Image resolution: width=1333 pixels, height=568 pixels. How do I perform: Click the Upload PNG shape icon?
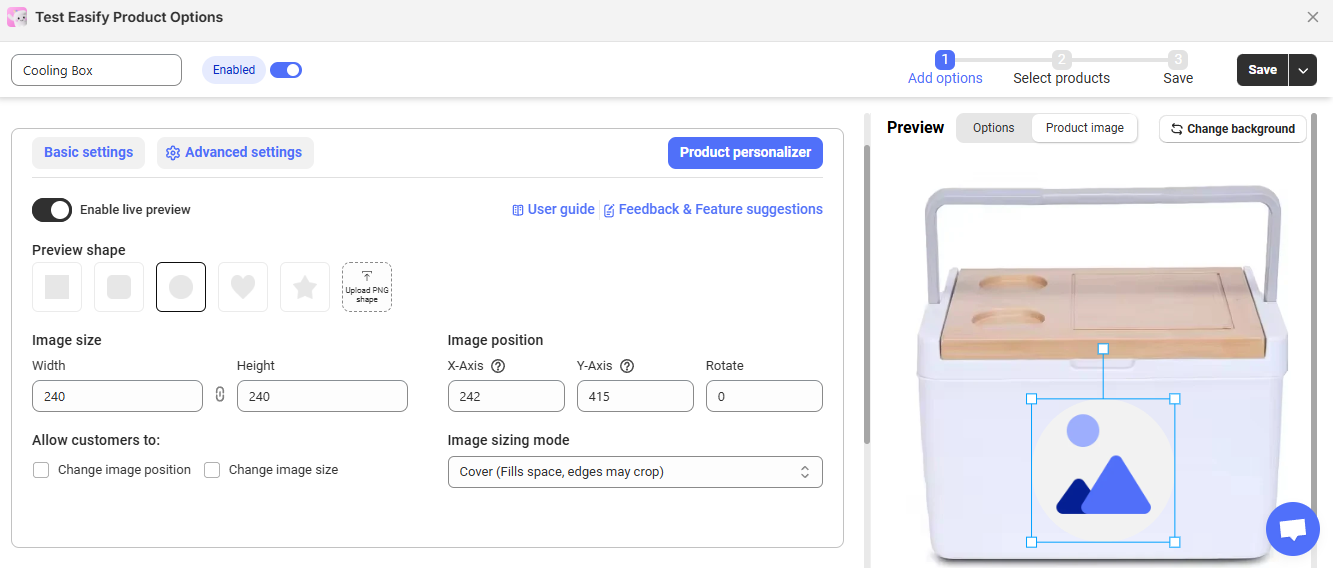pyautogui.click(x=367, y=287)
